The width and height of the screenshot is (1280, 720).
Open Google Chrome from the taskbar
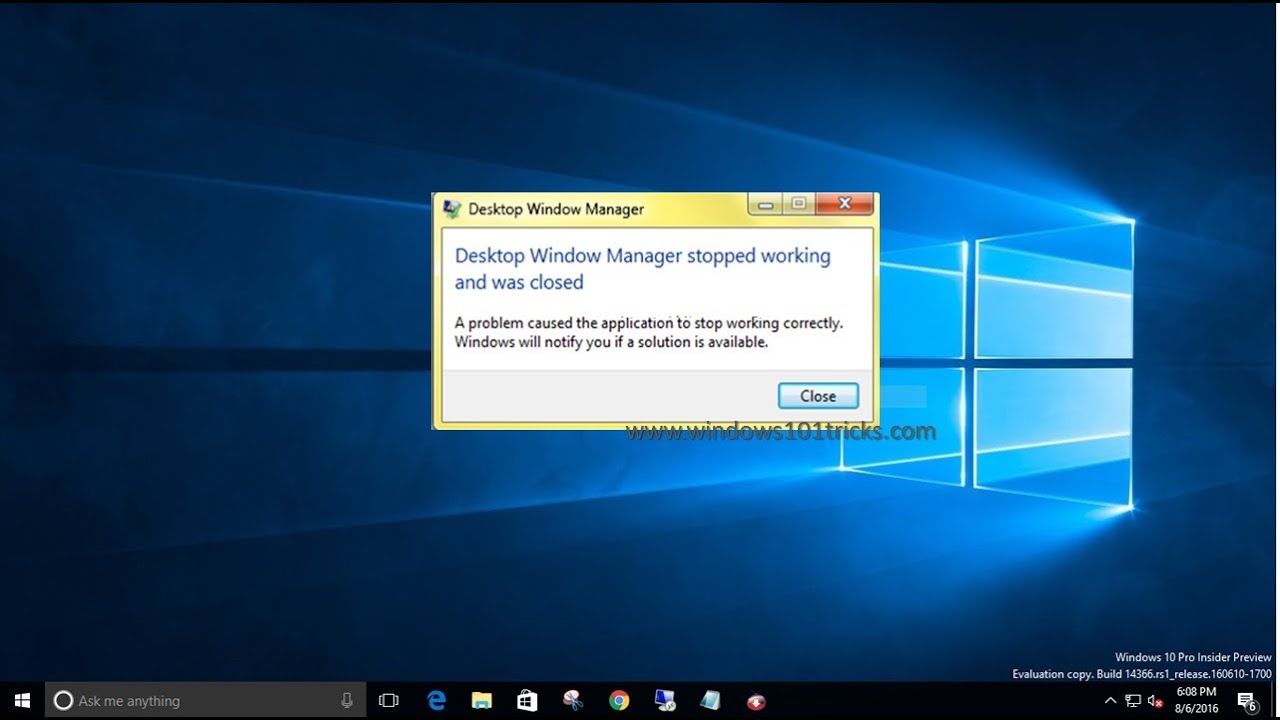(618, 701)
